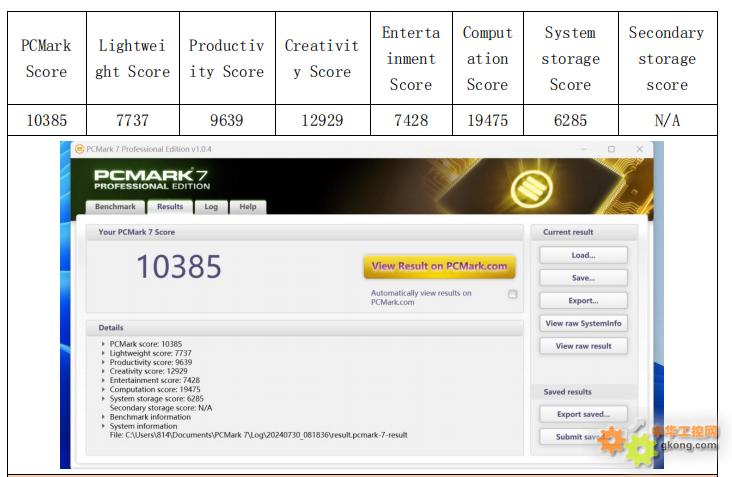This screenshot has width=732, height=477.
Task: Click the table cell with 12929
Action: point(322,120)
